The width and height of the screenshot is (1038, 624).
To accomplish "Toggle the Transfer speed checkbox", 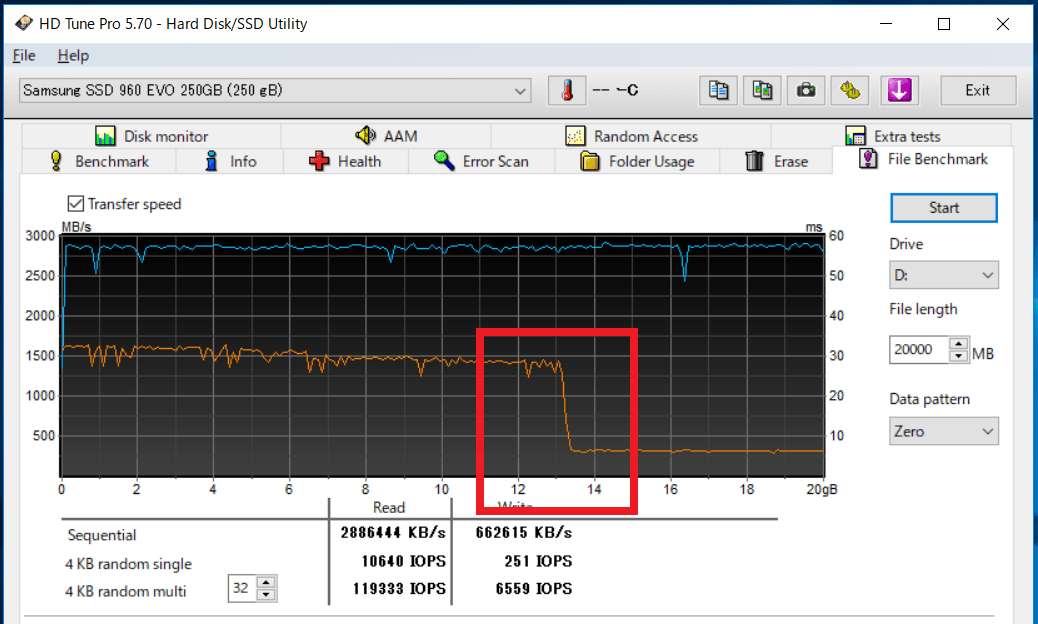I will click(x=76, y=204).
